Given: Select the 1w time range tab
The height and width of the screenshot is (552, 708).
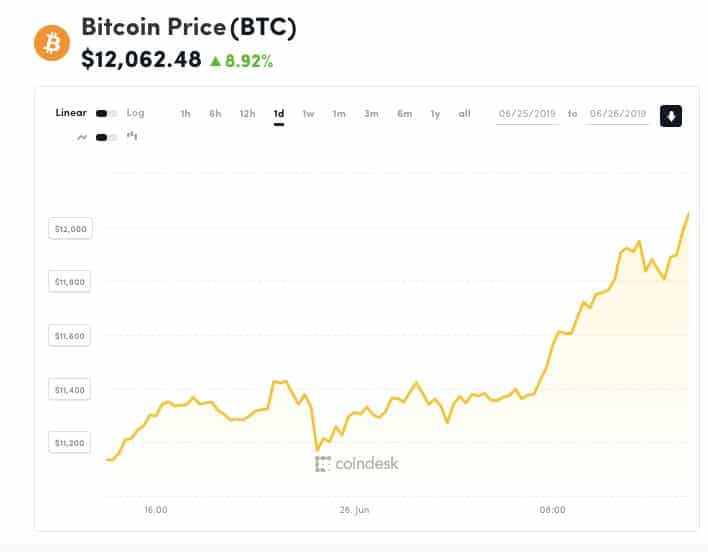Looking at the screenshot, I should point(308,114).
